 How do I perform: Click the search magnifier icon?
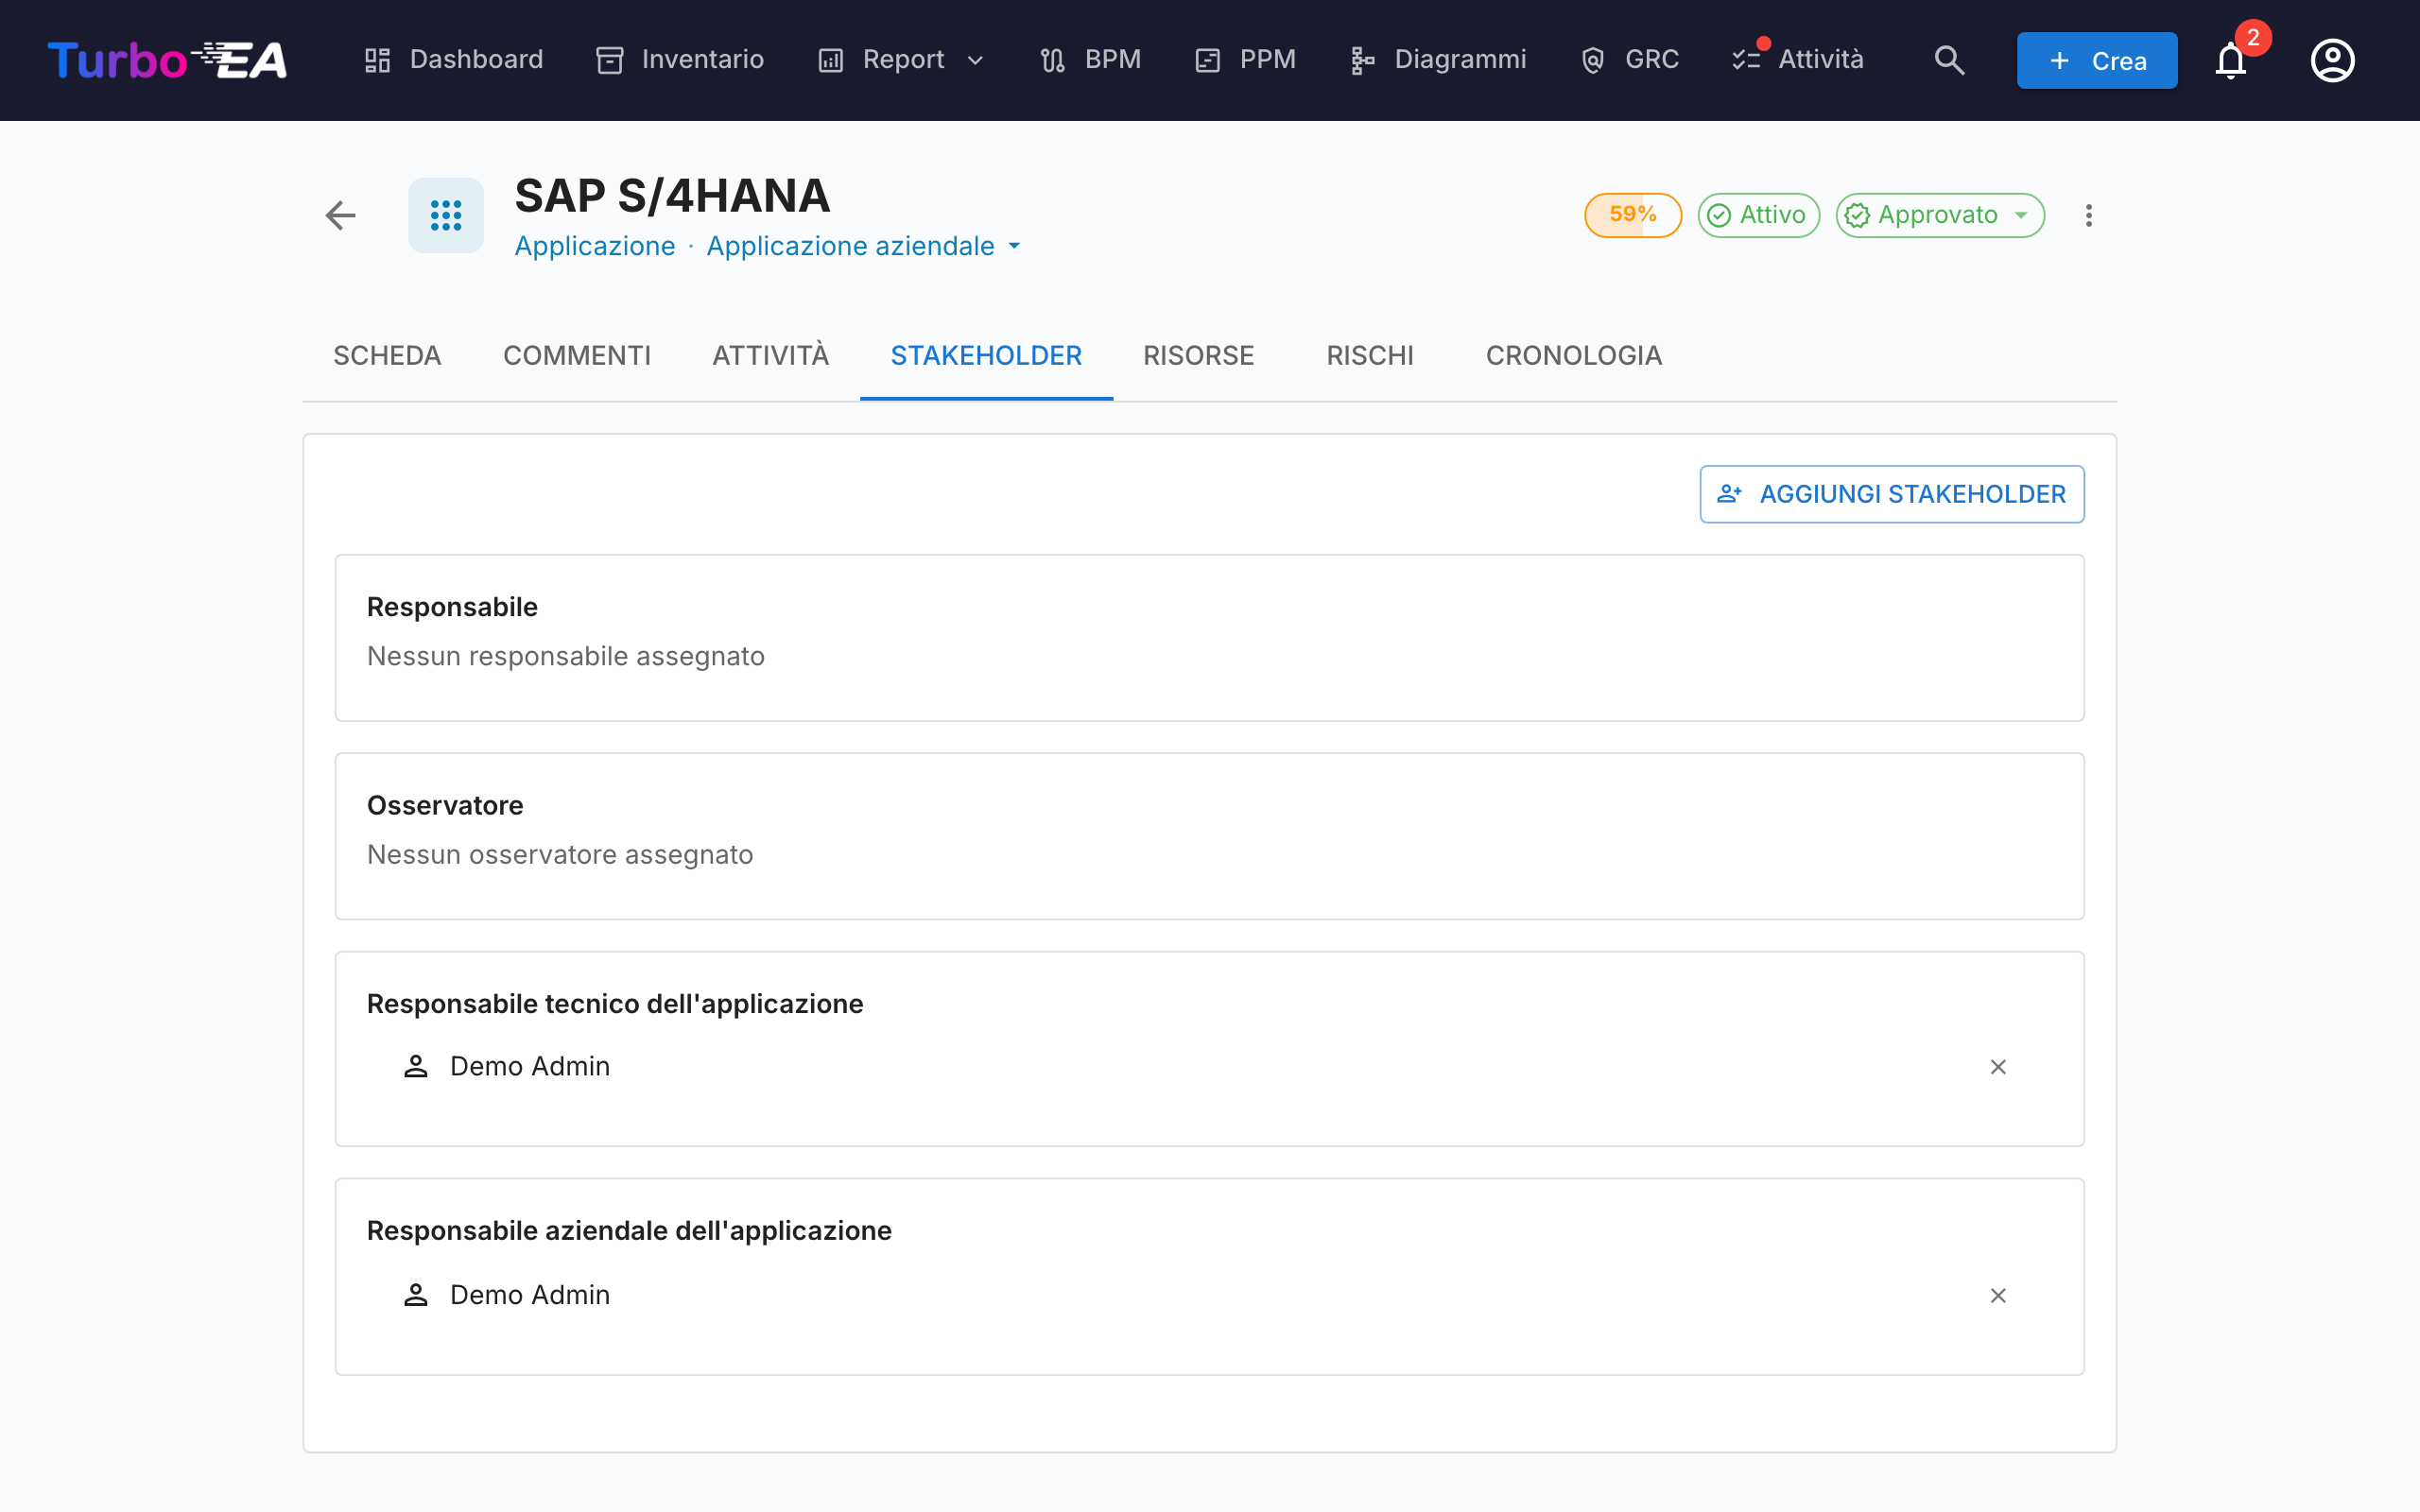[1949, 60]
